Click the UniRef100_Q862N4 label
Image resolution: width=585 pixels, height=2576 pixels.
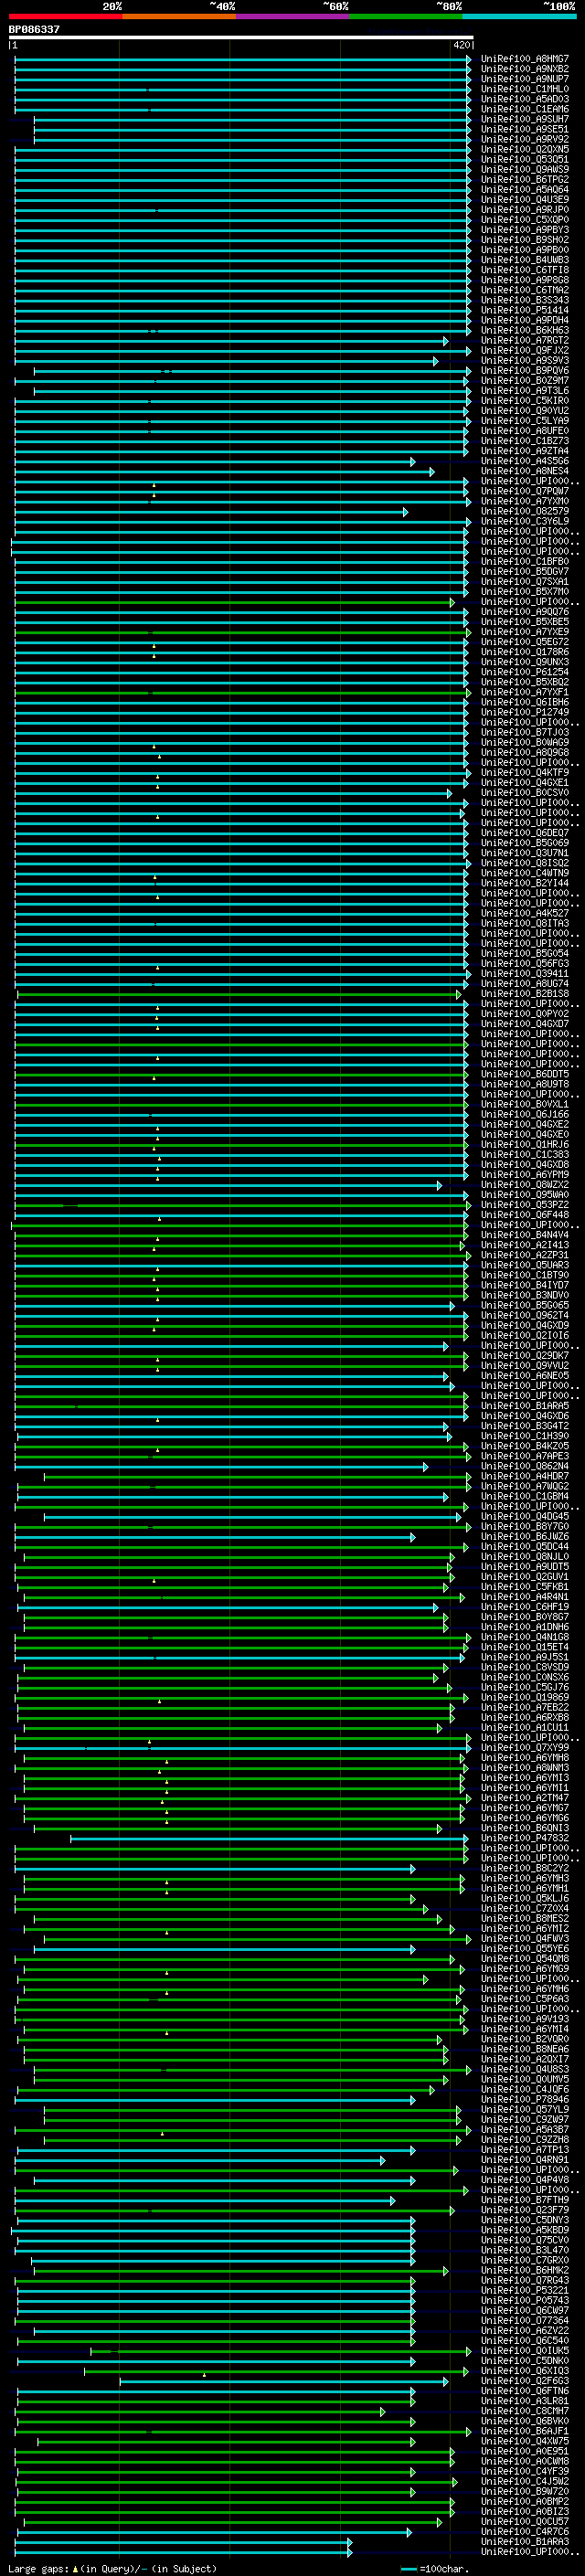click(525, 1466)
